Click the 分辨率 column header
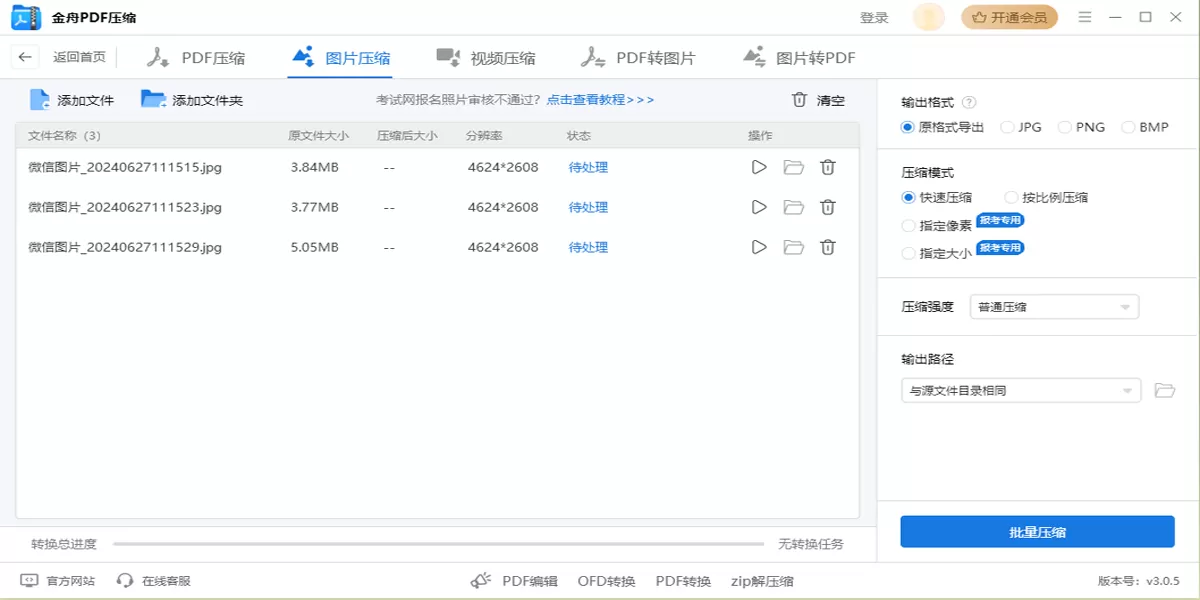Screen dimensions: 1200x600 484,135
